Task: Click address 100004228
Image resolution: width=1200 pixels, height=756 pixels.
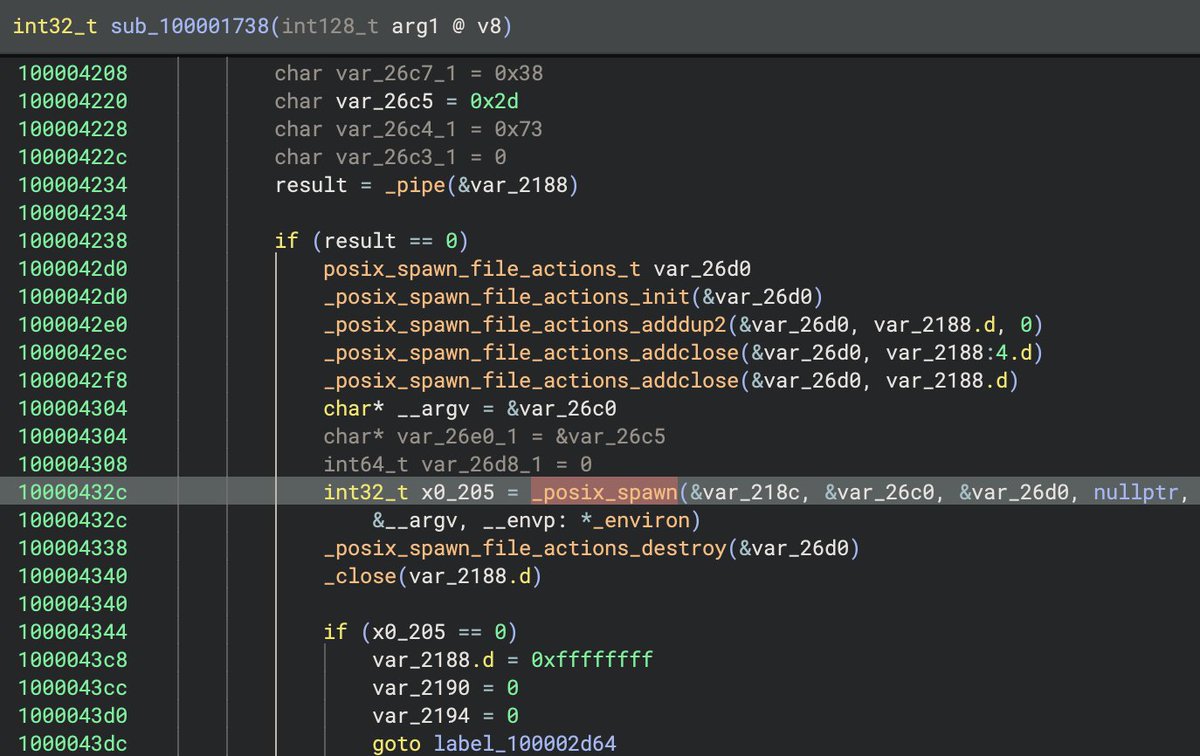Action: click(72, 129)
